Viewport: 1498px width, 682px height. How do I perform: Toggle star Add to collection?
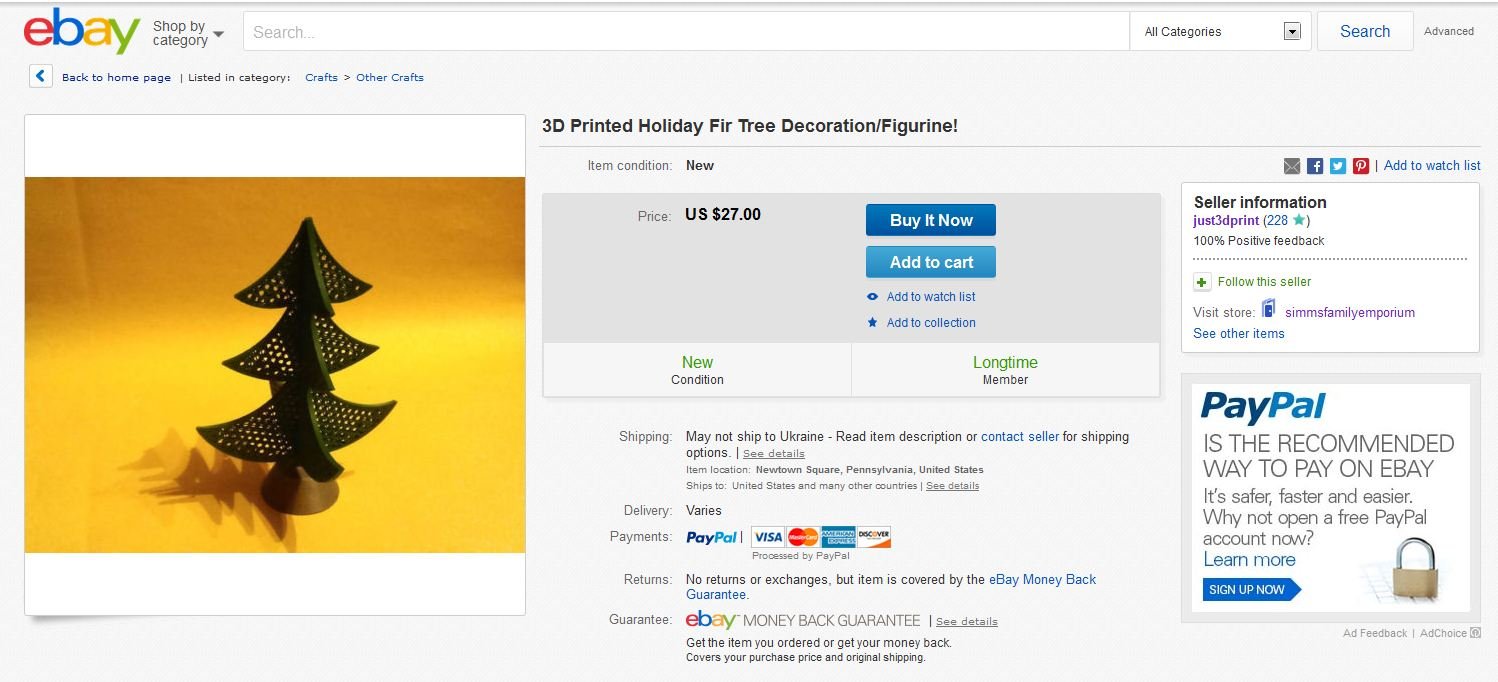click(x=872, y=323)
